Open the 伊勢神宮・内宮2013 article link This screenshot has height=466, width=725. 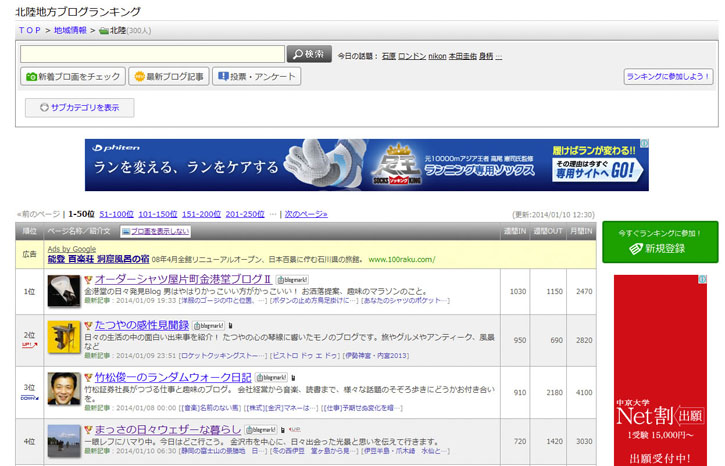tap(376, 356)
